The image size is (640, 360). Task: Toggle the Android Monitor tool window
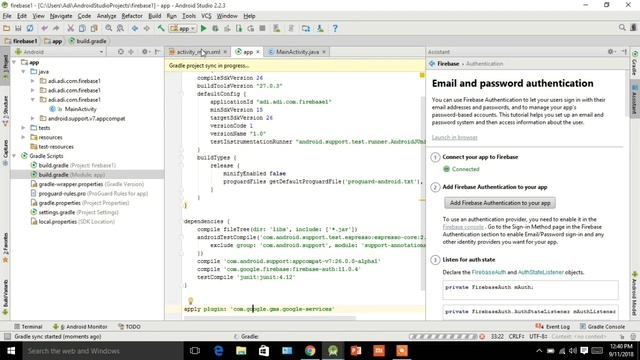pyautogui.click(x=80, y=327)
